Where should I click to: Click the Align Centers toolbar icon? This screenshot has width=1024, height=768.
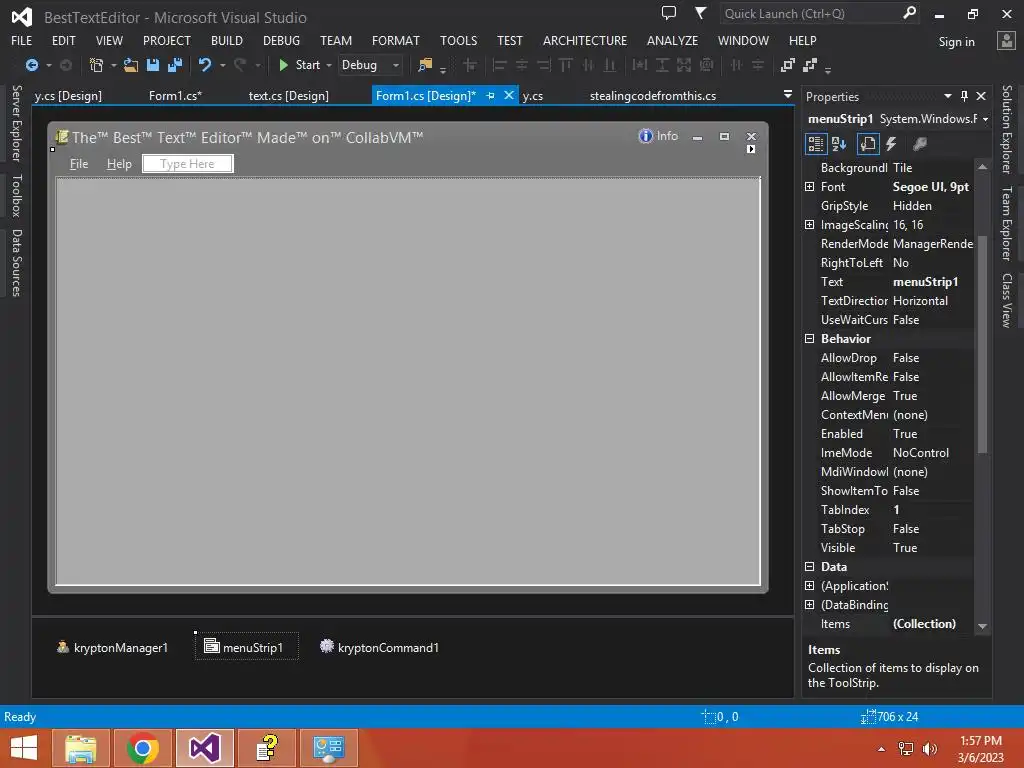click(522, 65)
